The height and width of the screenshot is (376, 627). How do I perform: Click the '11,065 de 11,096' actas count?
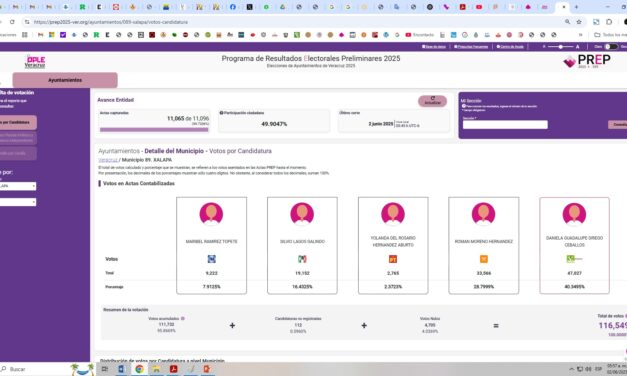[x=188, y=118]
